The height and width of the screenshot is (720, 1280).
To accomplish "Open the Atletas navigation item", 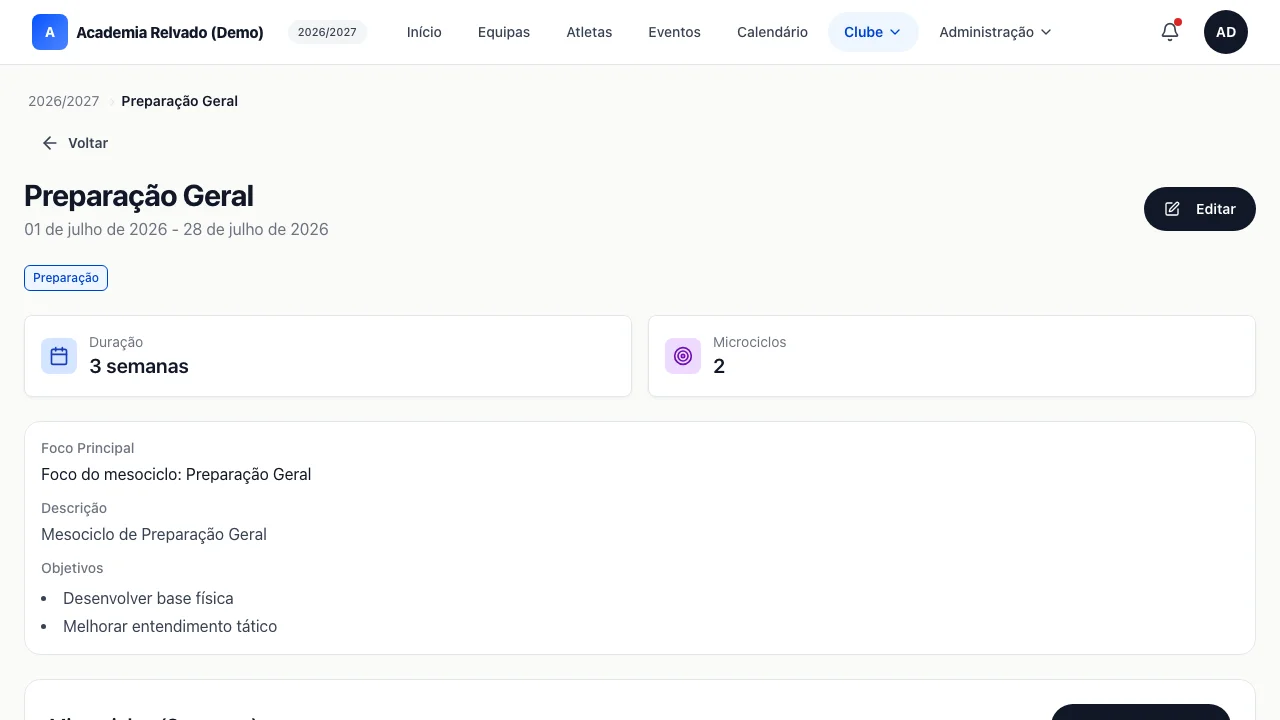I will pos(589,32).
